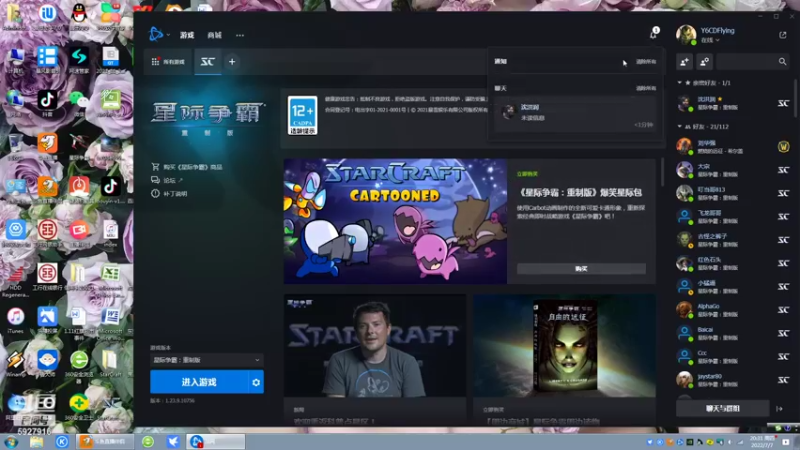Image resolution: width=800 pixels, height=450 pixels.
Task: Click the Battle.net taskbar button
Action: (216, 441)
